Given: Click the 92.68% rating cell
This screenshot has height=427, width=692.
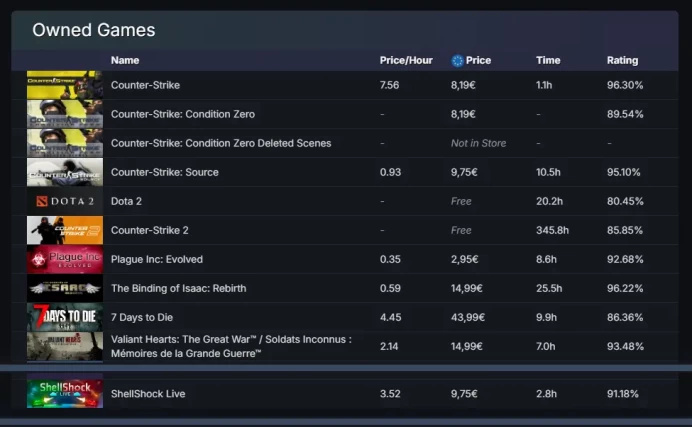Looking at the screenshot, I should pyautogui.click(x=625, y=259).
